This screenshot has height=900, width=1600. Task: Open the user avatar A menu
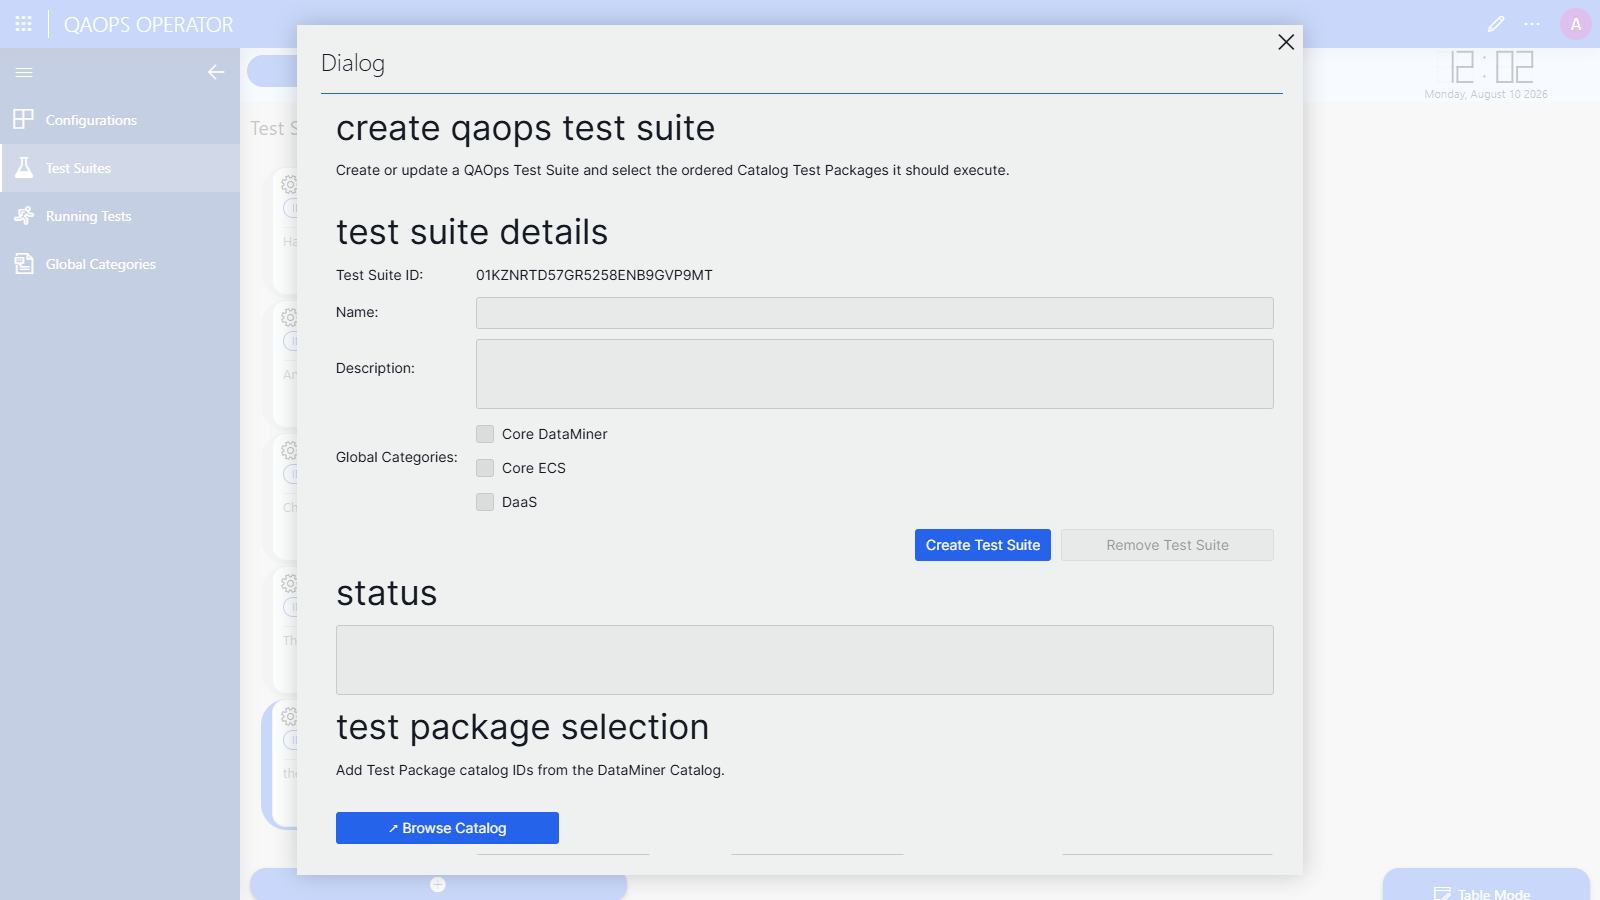coord(1576,24)
